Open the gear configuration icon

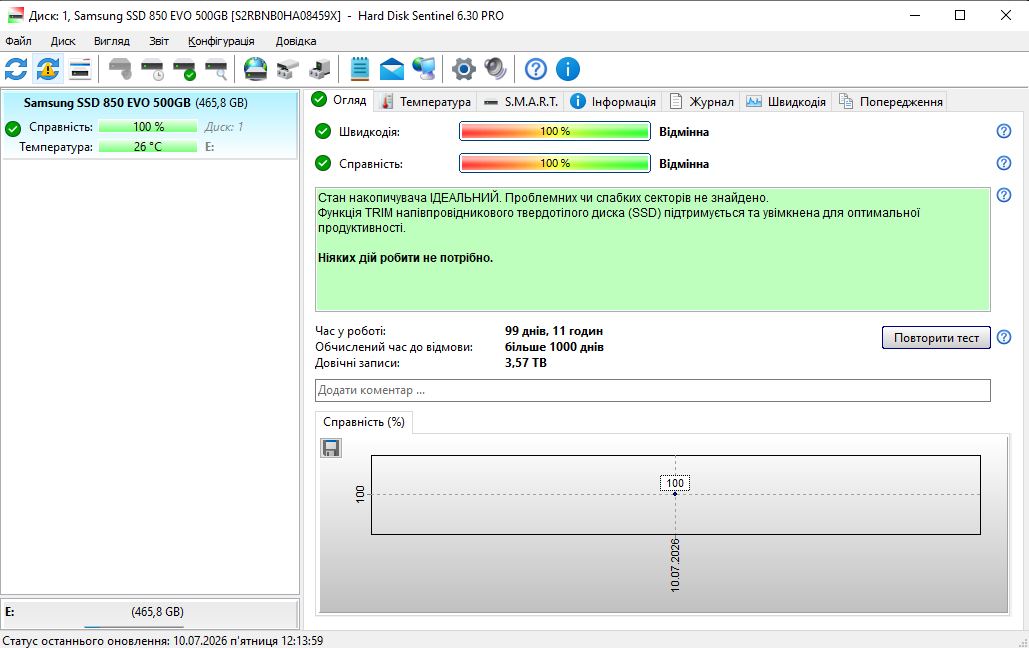coord(463,69)
